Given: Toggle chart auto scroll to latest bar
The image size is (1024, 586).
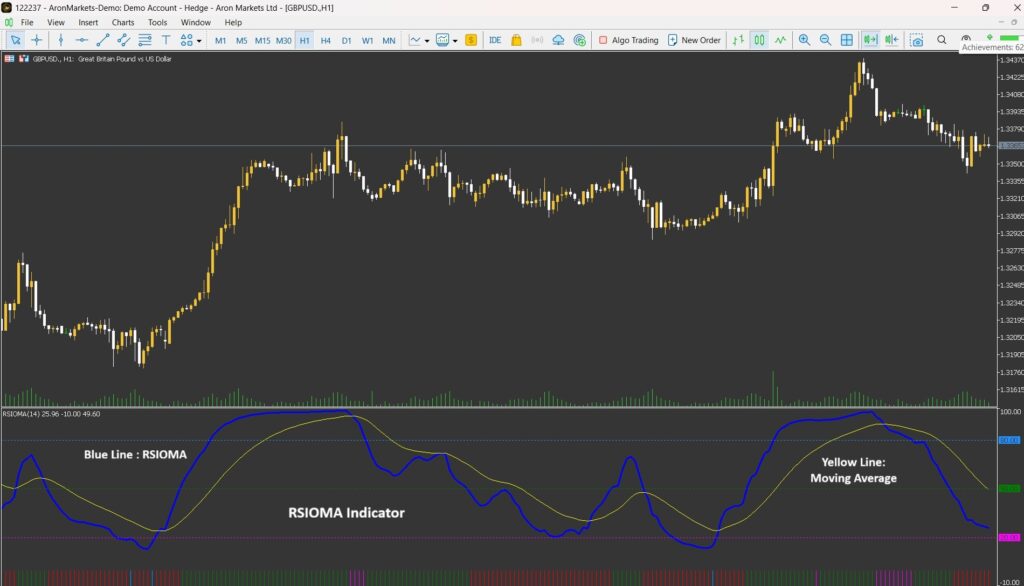Looking at the screenshot, I should tap(869, 40).
